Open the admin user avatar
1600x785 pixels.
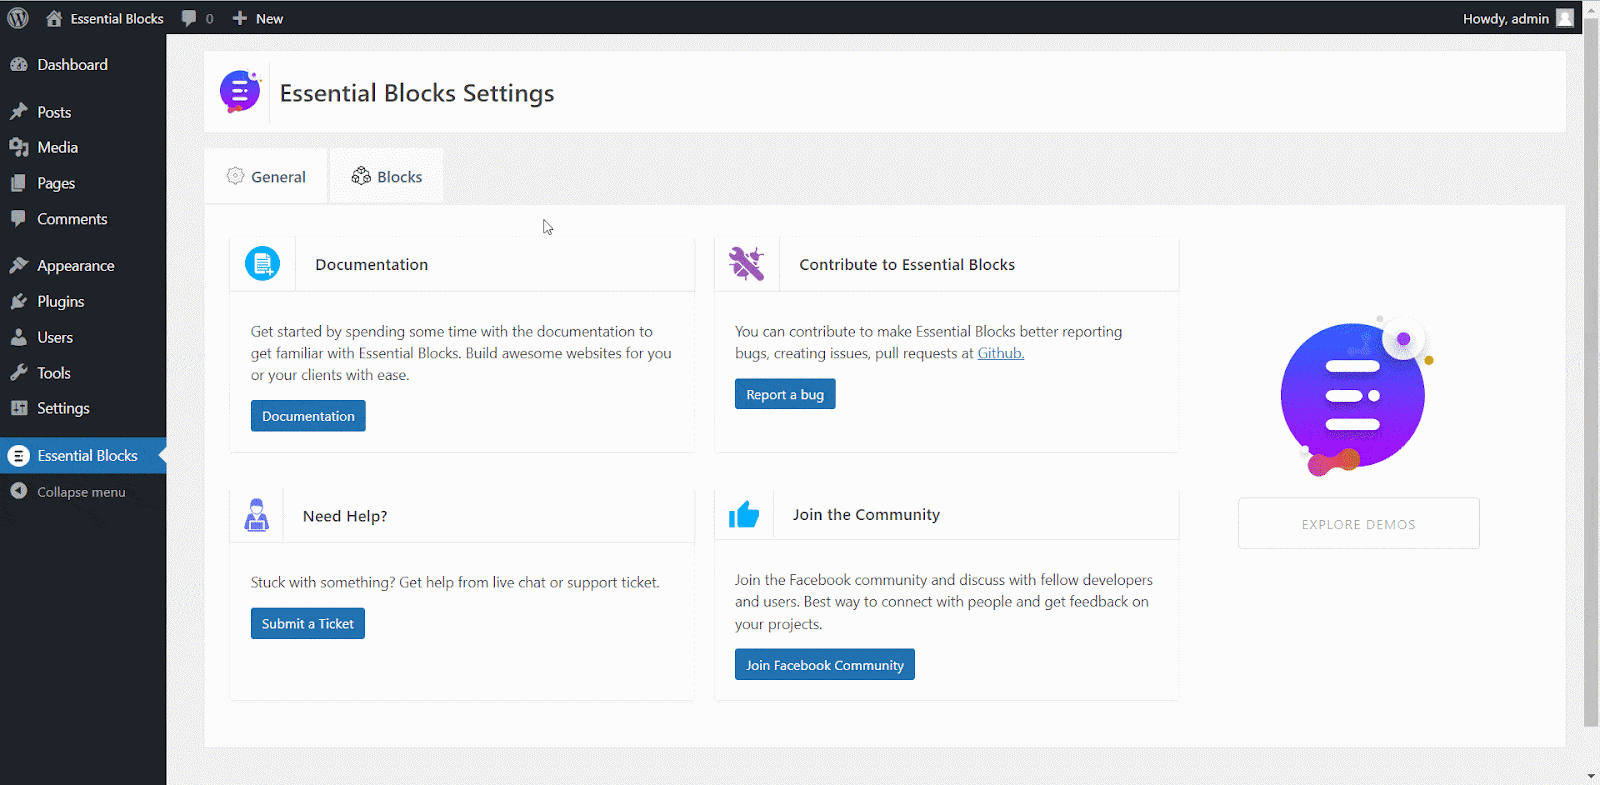1565,18
